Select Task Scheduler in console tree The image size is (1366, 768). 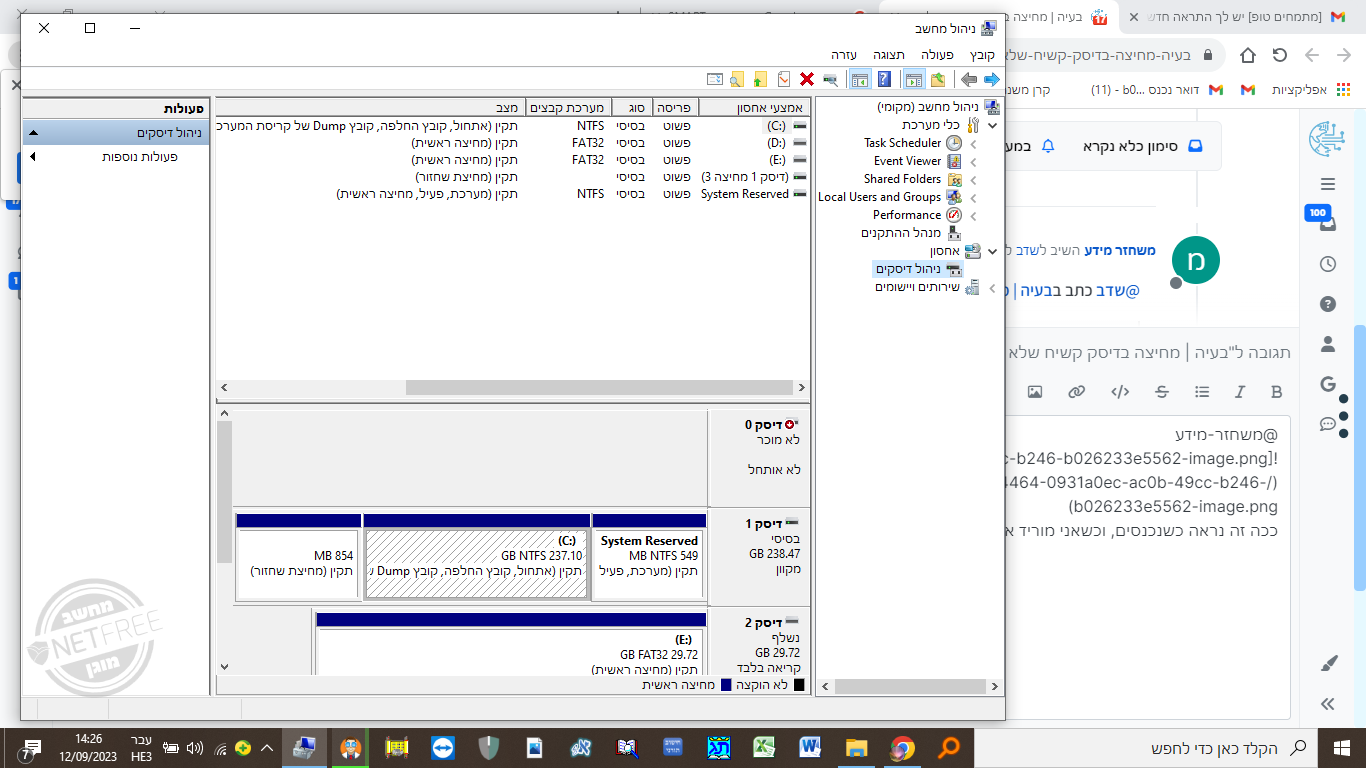[x=903, y=143]
